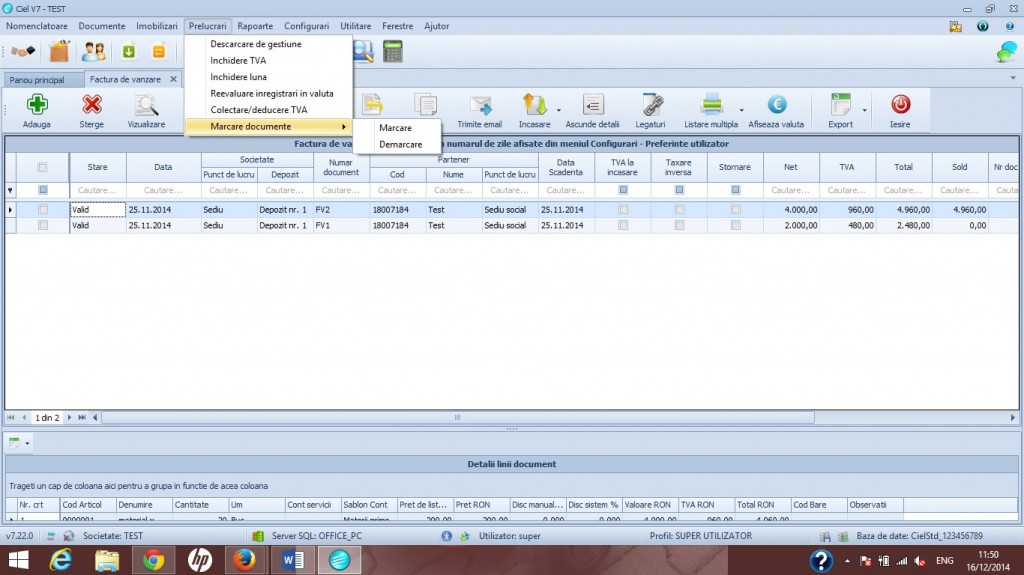The height and width of the screenshot is (575, 1024).
Task: Open the Listare multipla dropdown arrow
Action: click(741, 110)
